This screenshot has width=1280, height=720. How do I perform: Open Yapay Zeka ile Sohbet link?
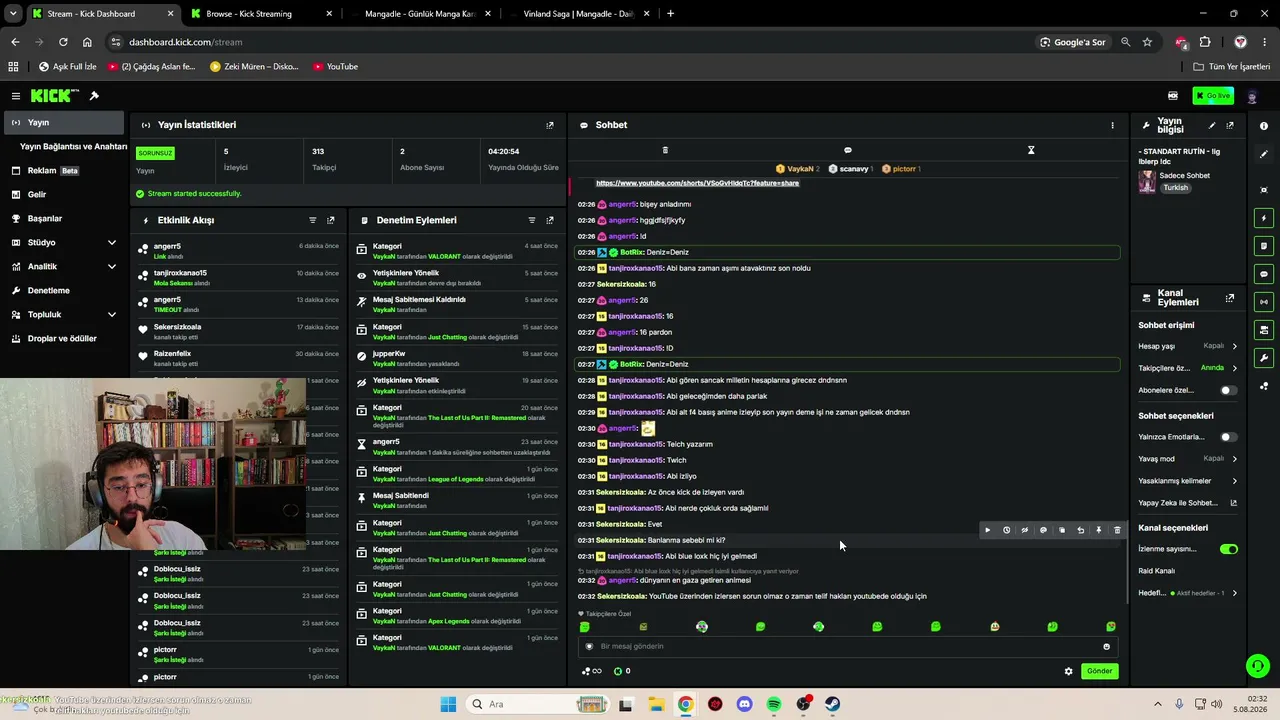[1188, 503]
